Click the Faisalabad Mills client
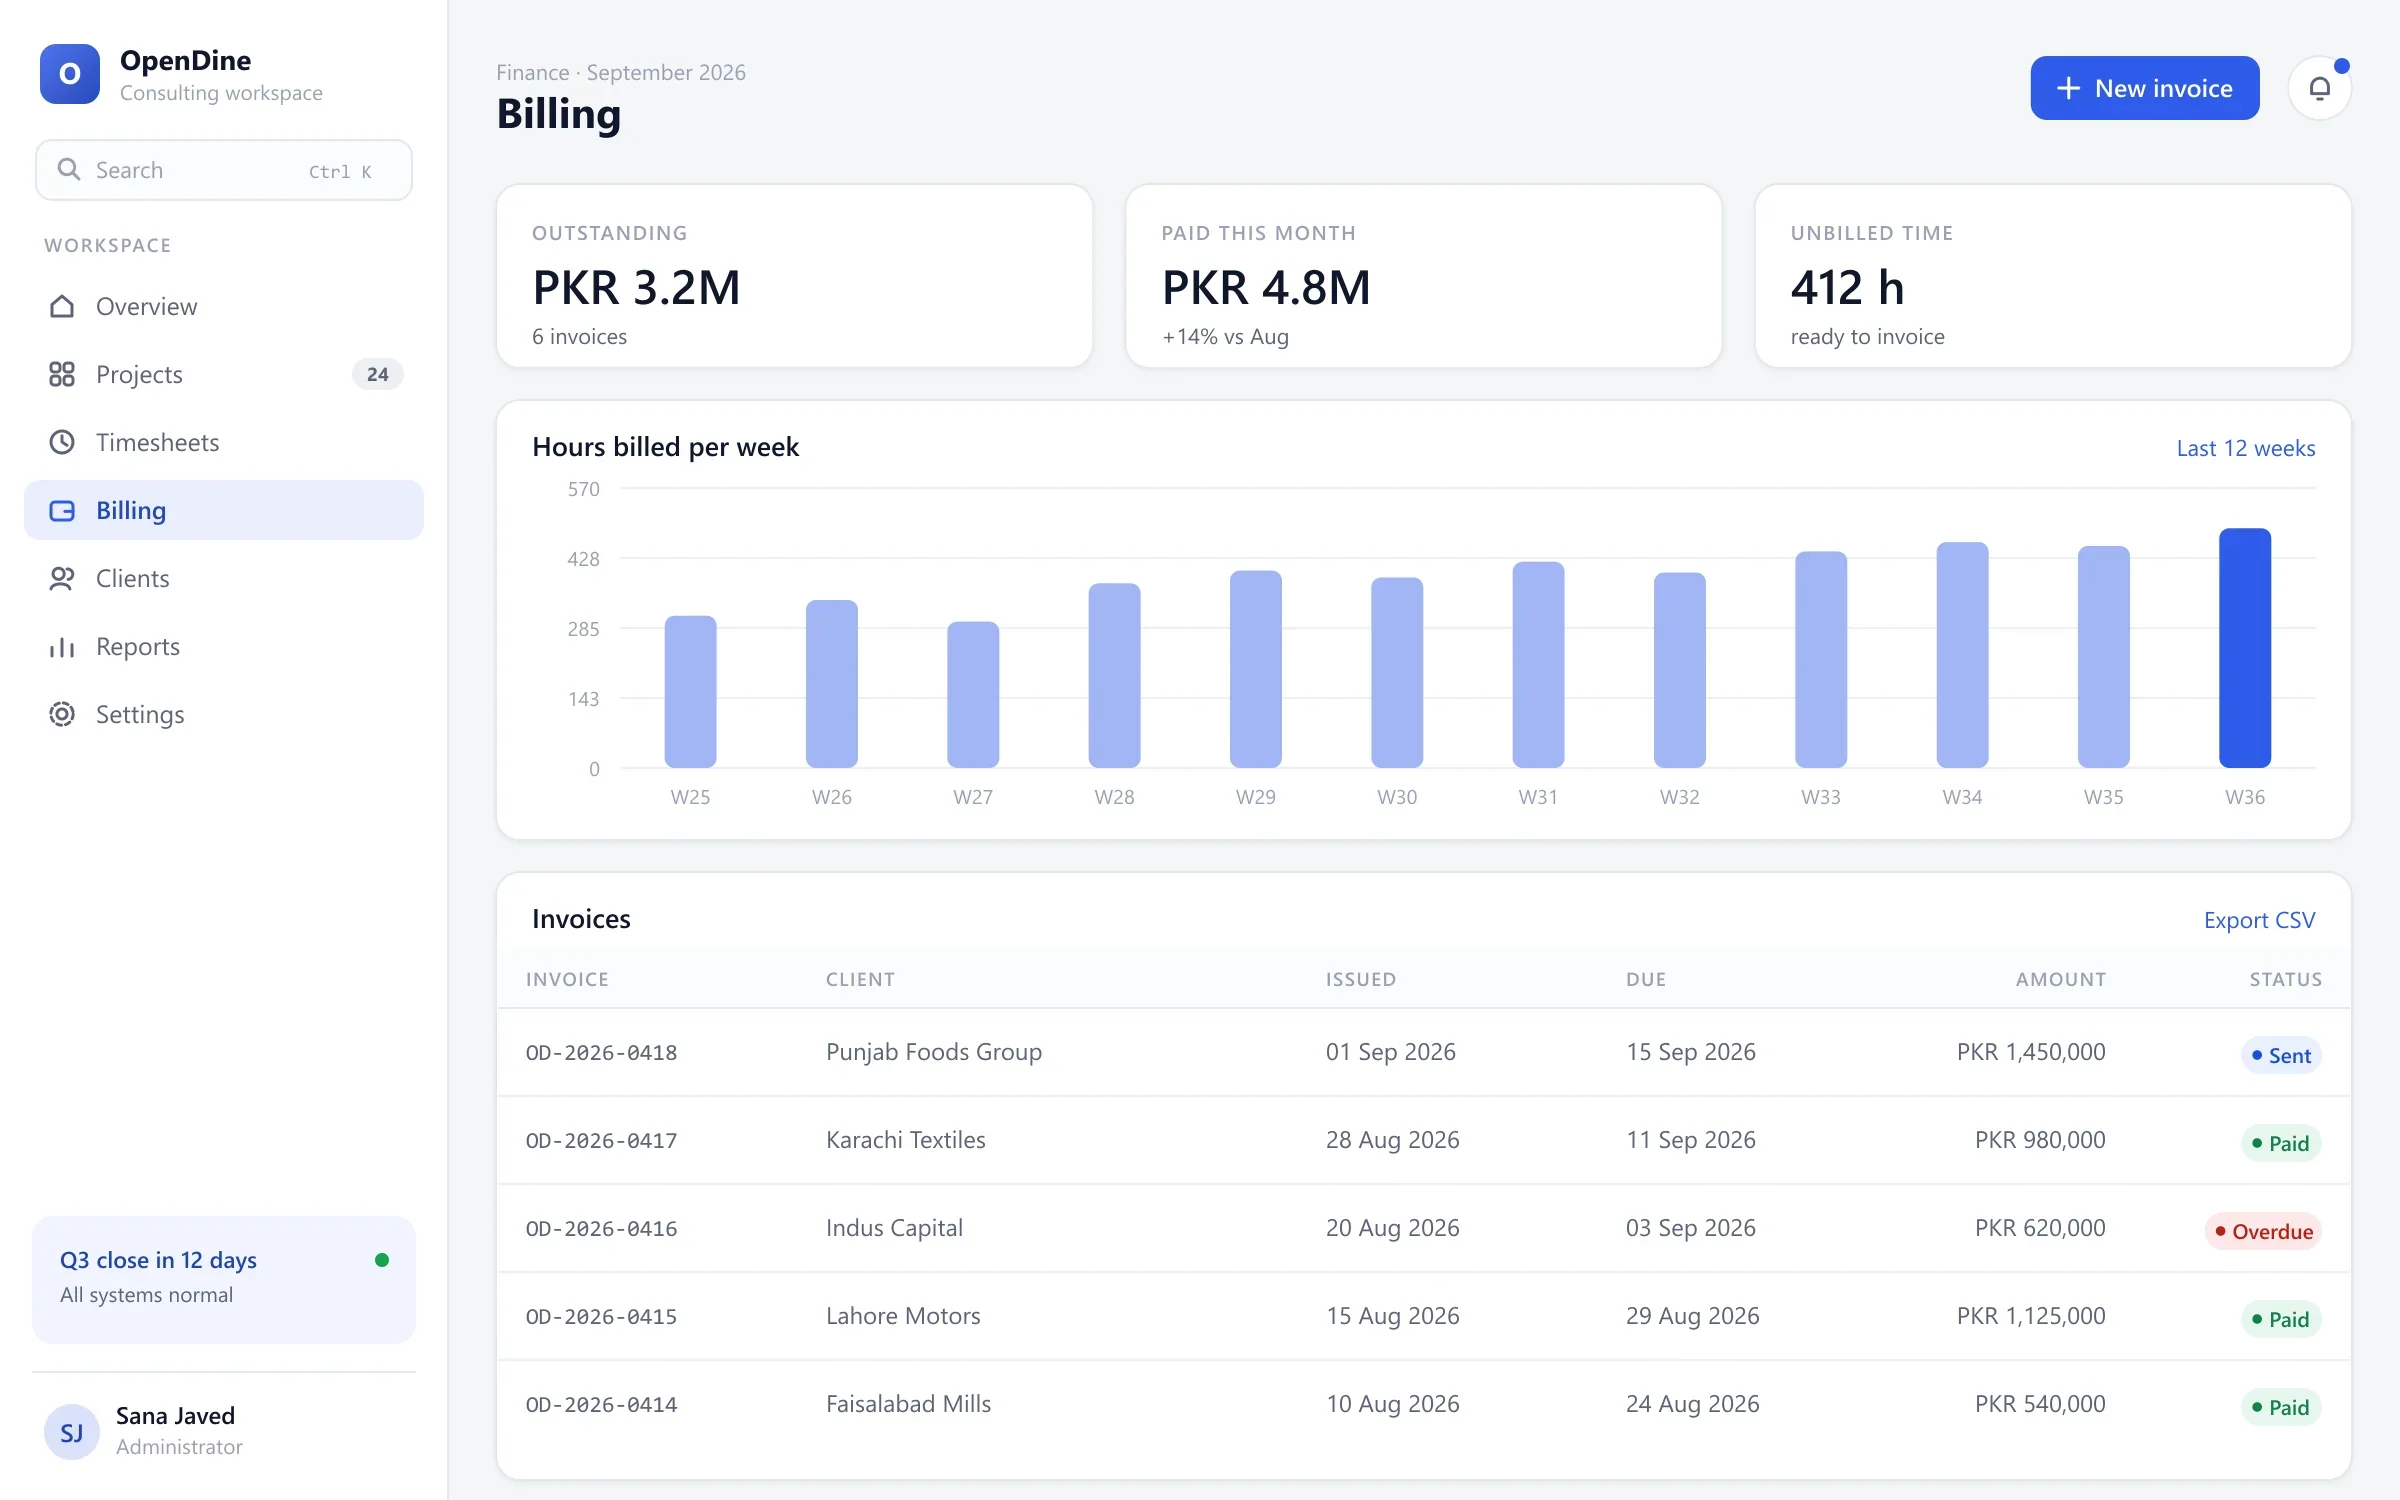 click(909, 1404)
